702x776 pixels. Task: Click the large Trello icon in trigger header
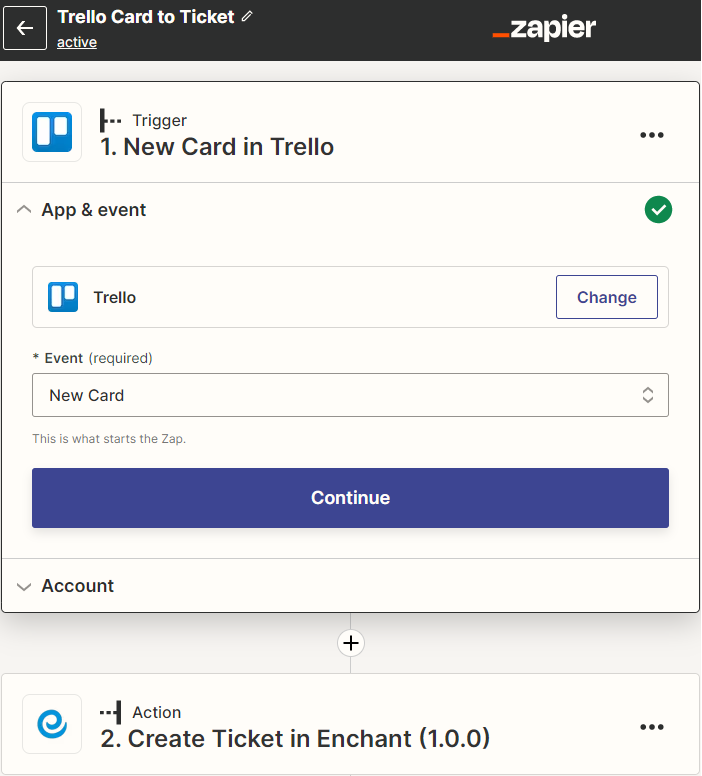pos(52,132)
